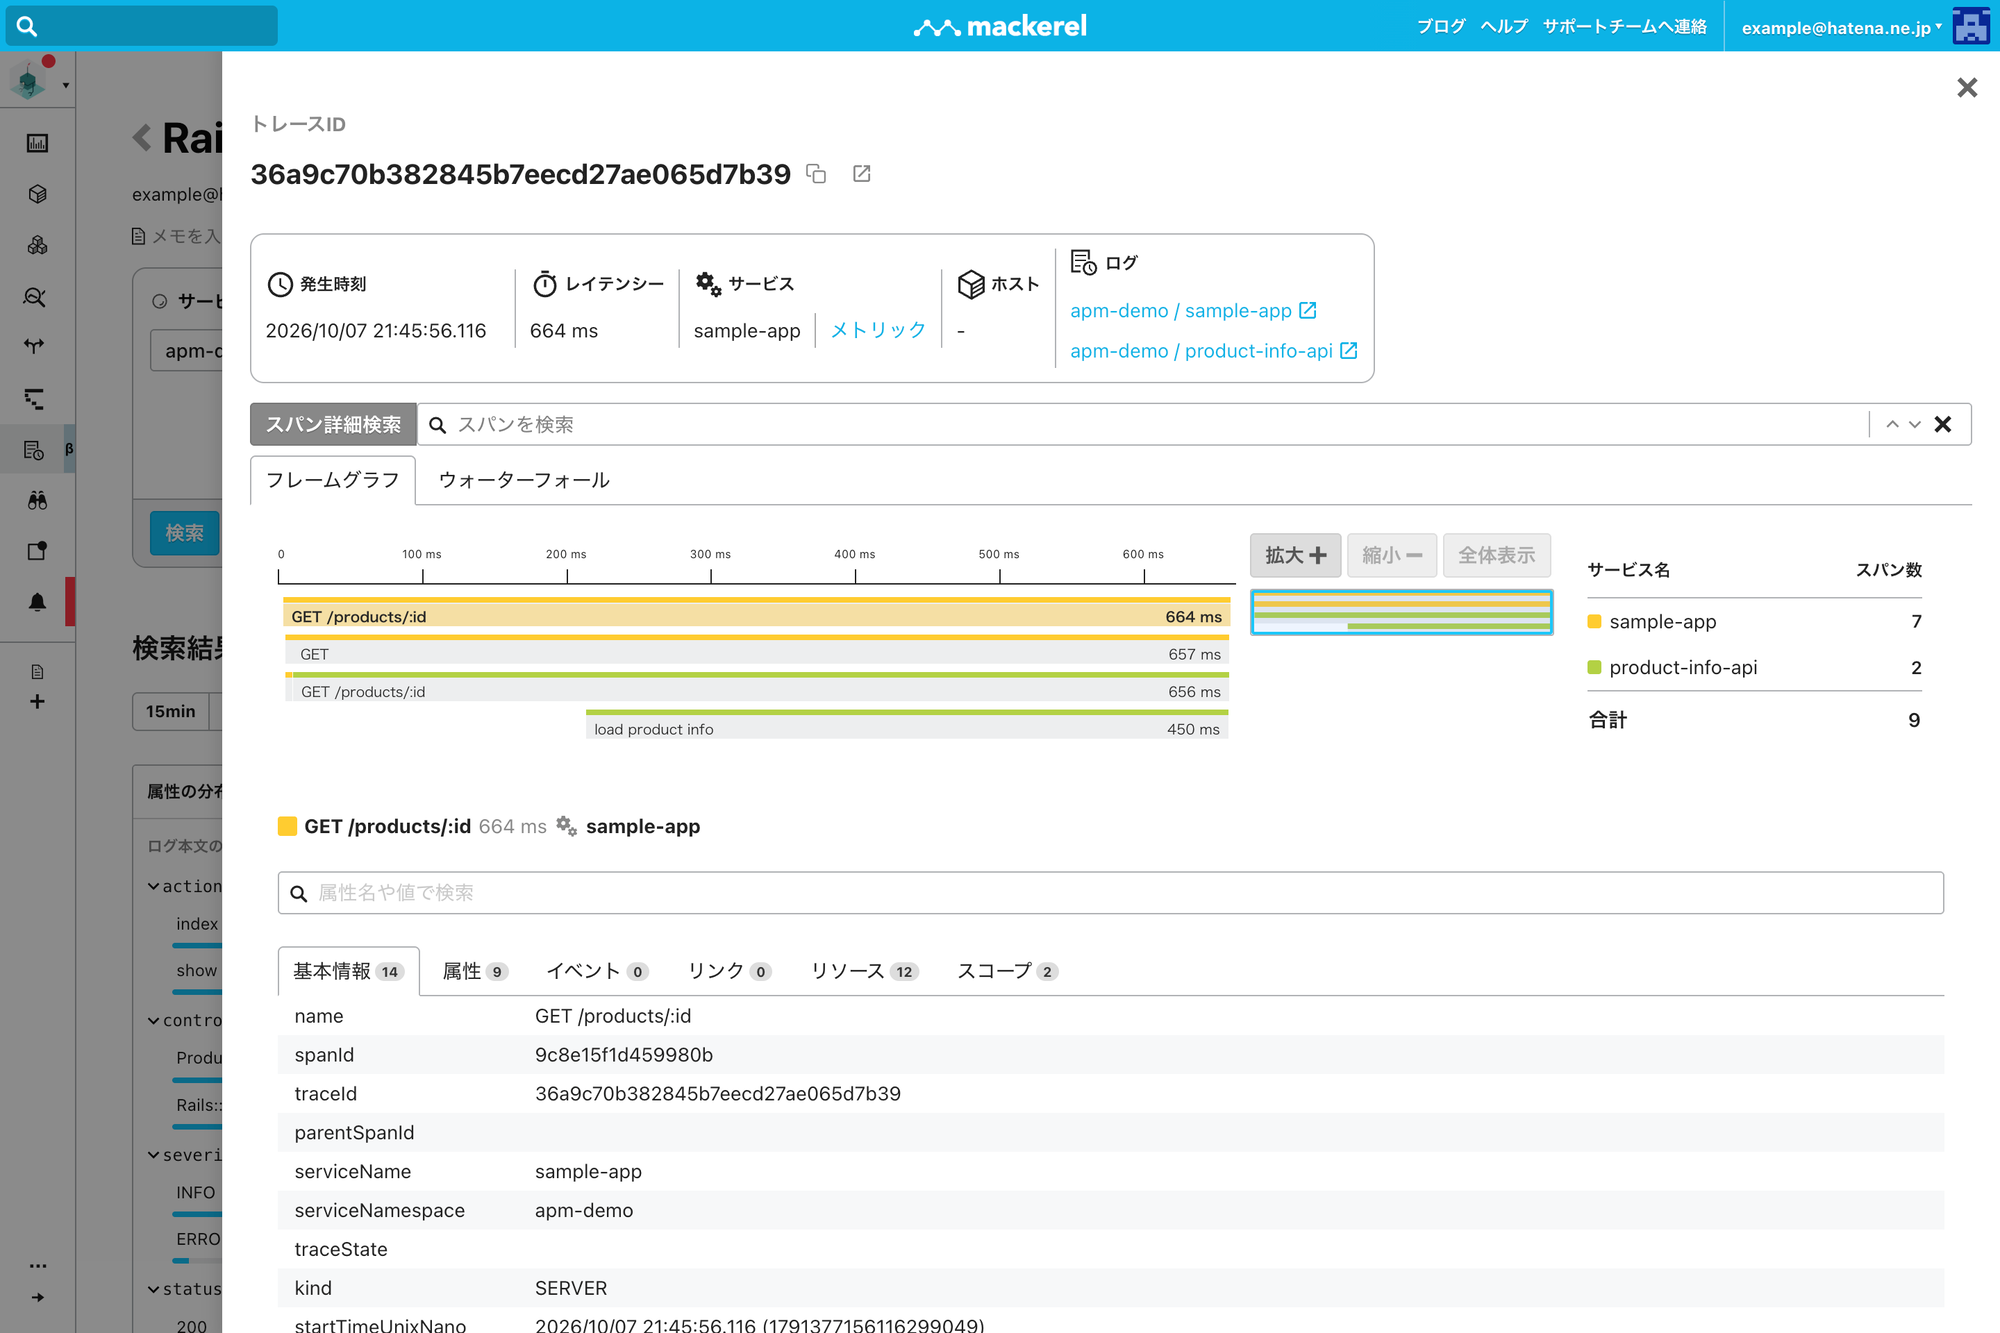Screen dimensions: 2000x1333
Task: Close the trace detail panel
Action: tap(1966, 88)
